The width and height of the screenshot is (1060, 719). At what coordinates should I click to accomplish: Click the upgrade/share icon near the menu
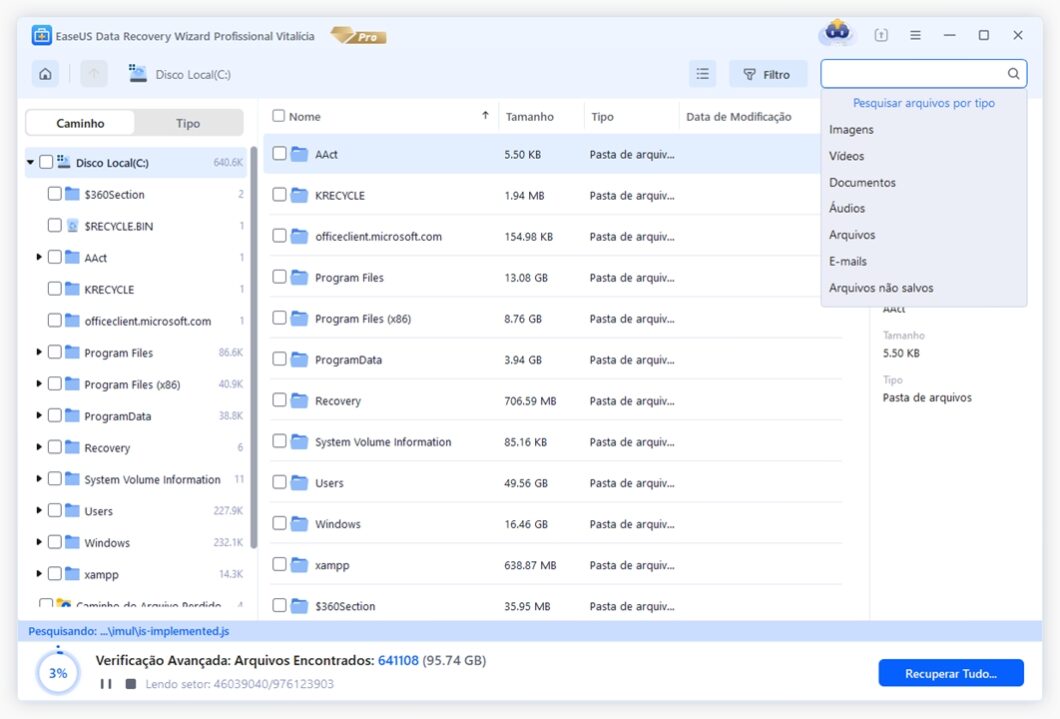(x=880, y=34)
